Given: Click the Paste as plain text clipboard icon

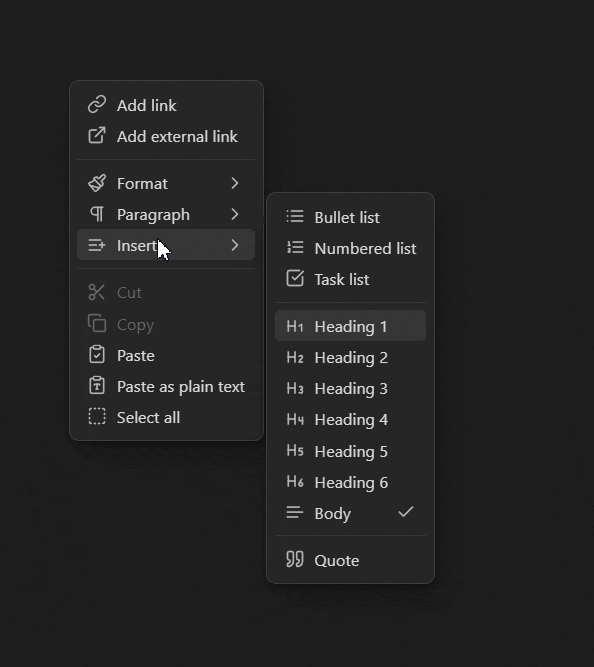Looking at the screenshot, I should (97, 386).
